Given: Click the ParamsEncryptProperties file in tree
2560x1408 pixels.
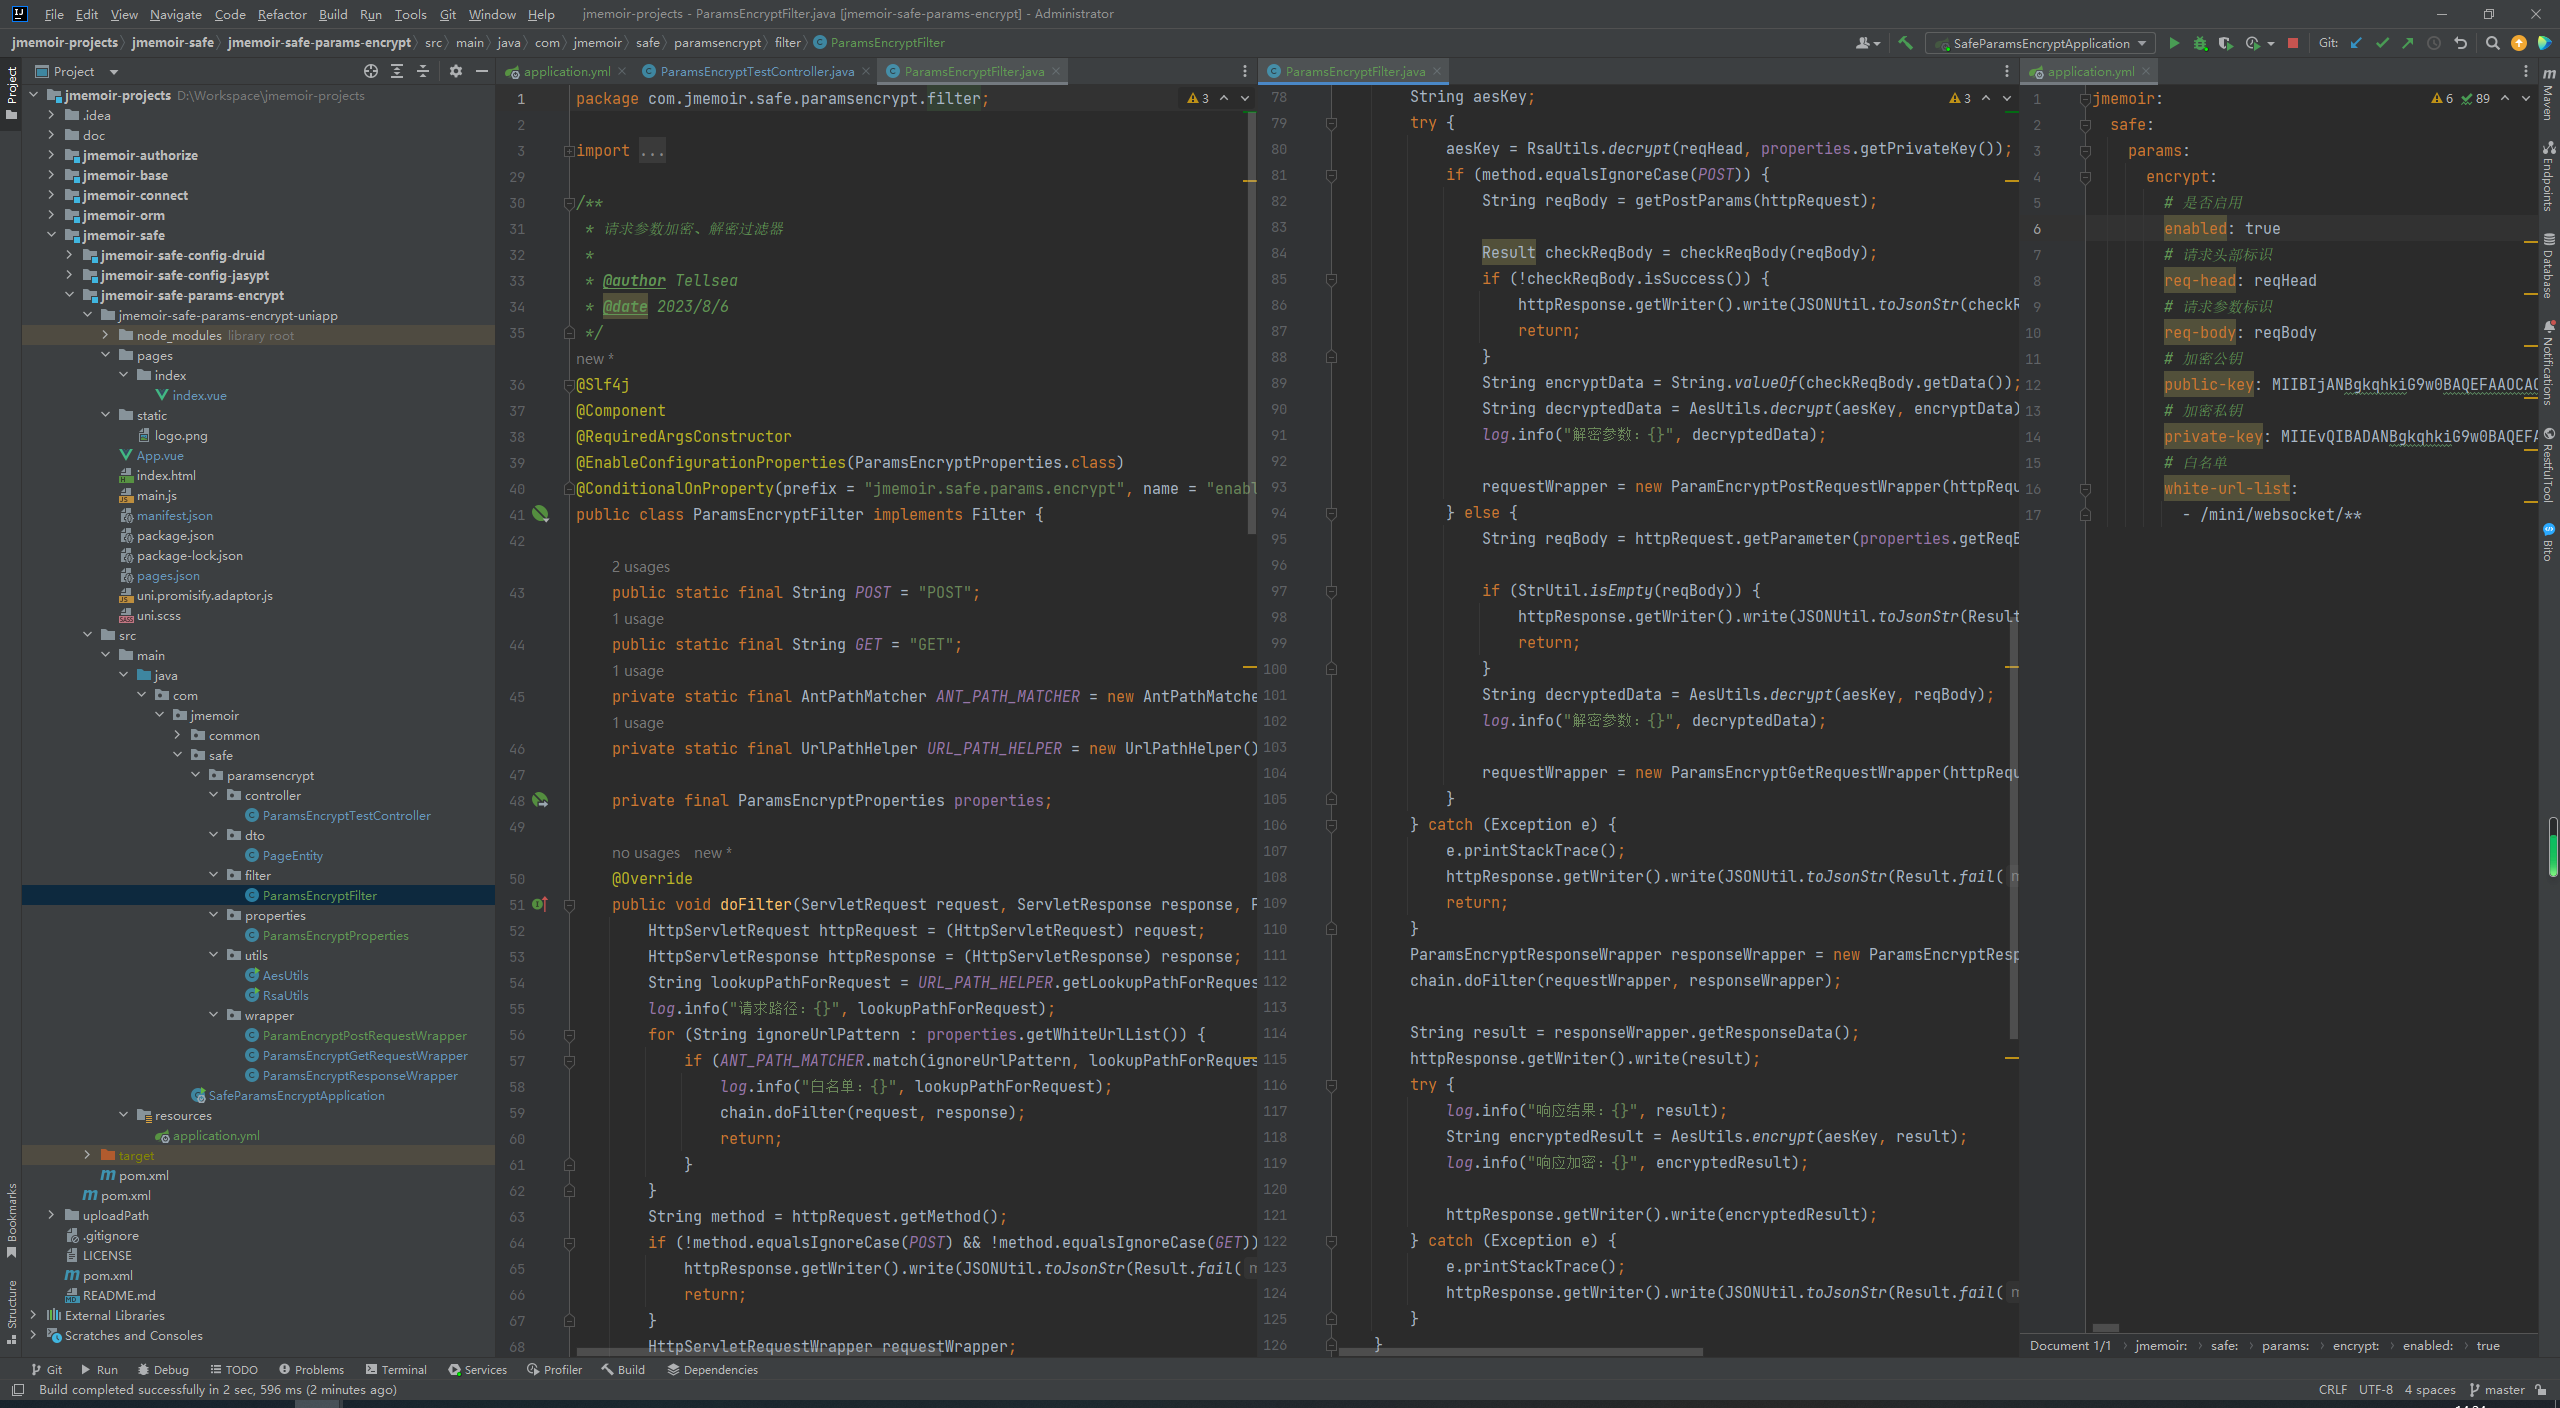Looking at the screenshot, I should [x=335, y=935].
